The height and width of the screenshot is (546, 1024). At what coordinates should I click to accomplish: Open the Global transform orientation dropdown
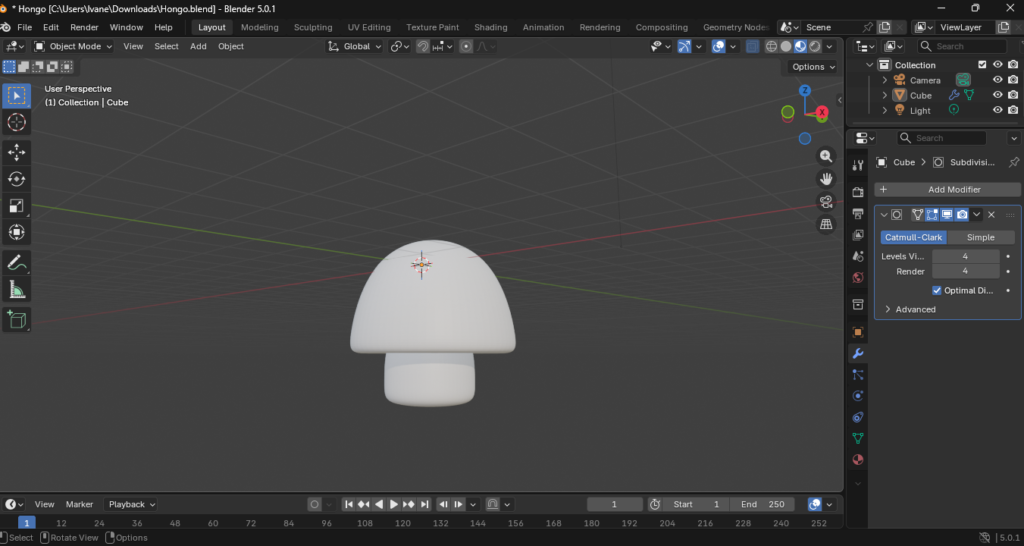pos(355,46)
